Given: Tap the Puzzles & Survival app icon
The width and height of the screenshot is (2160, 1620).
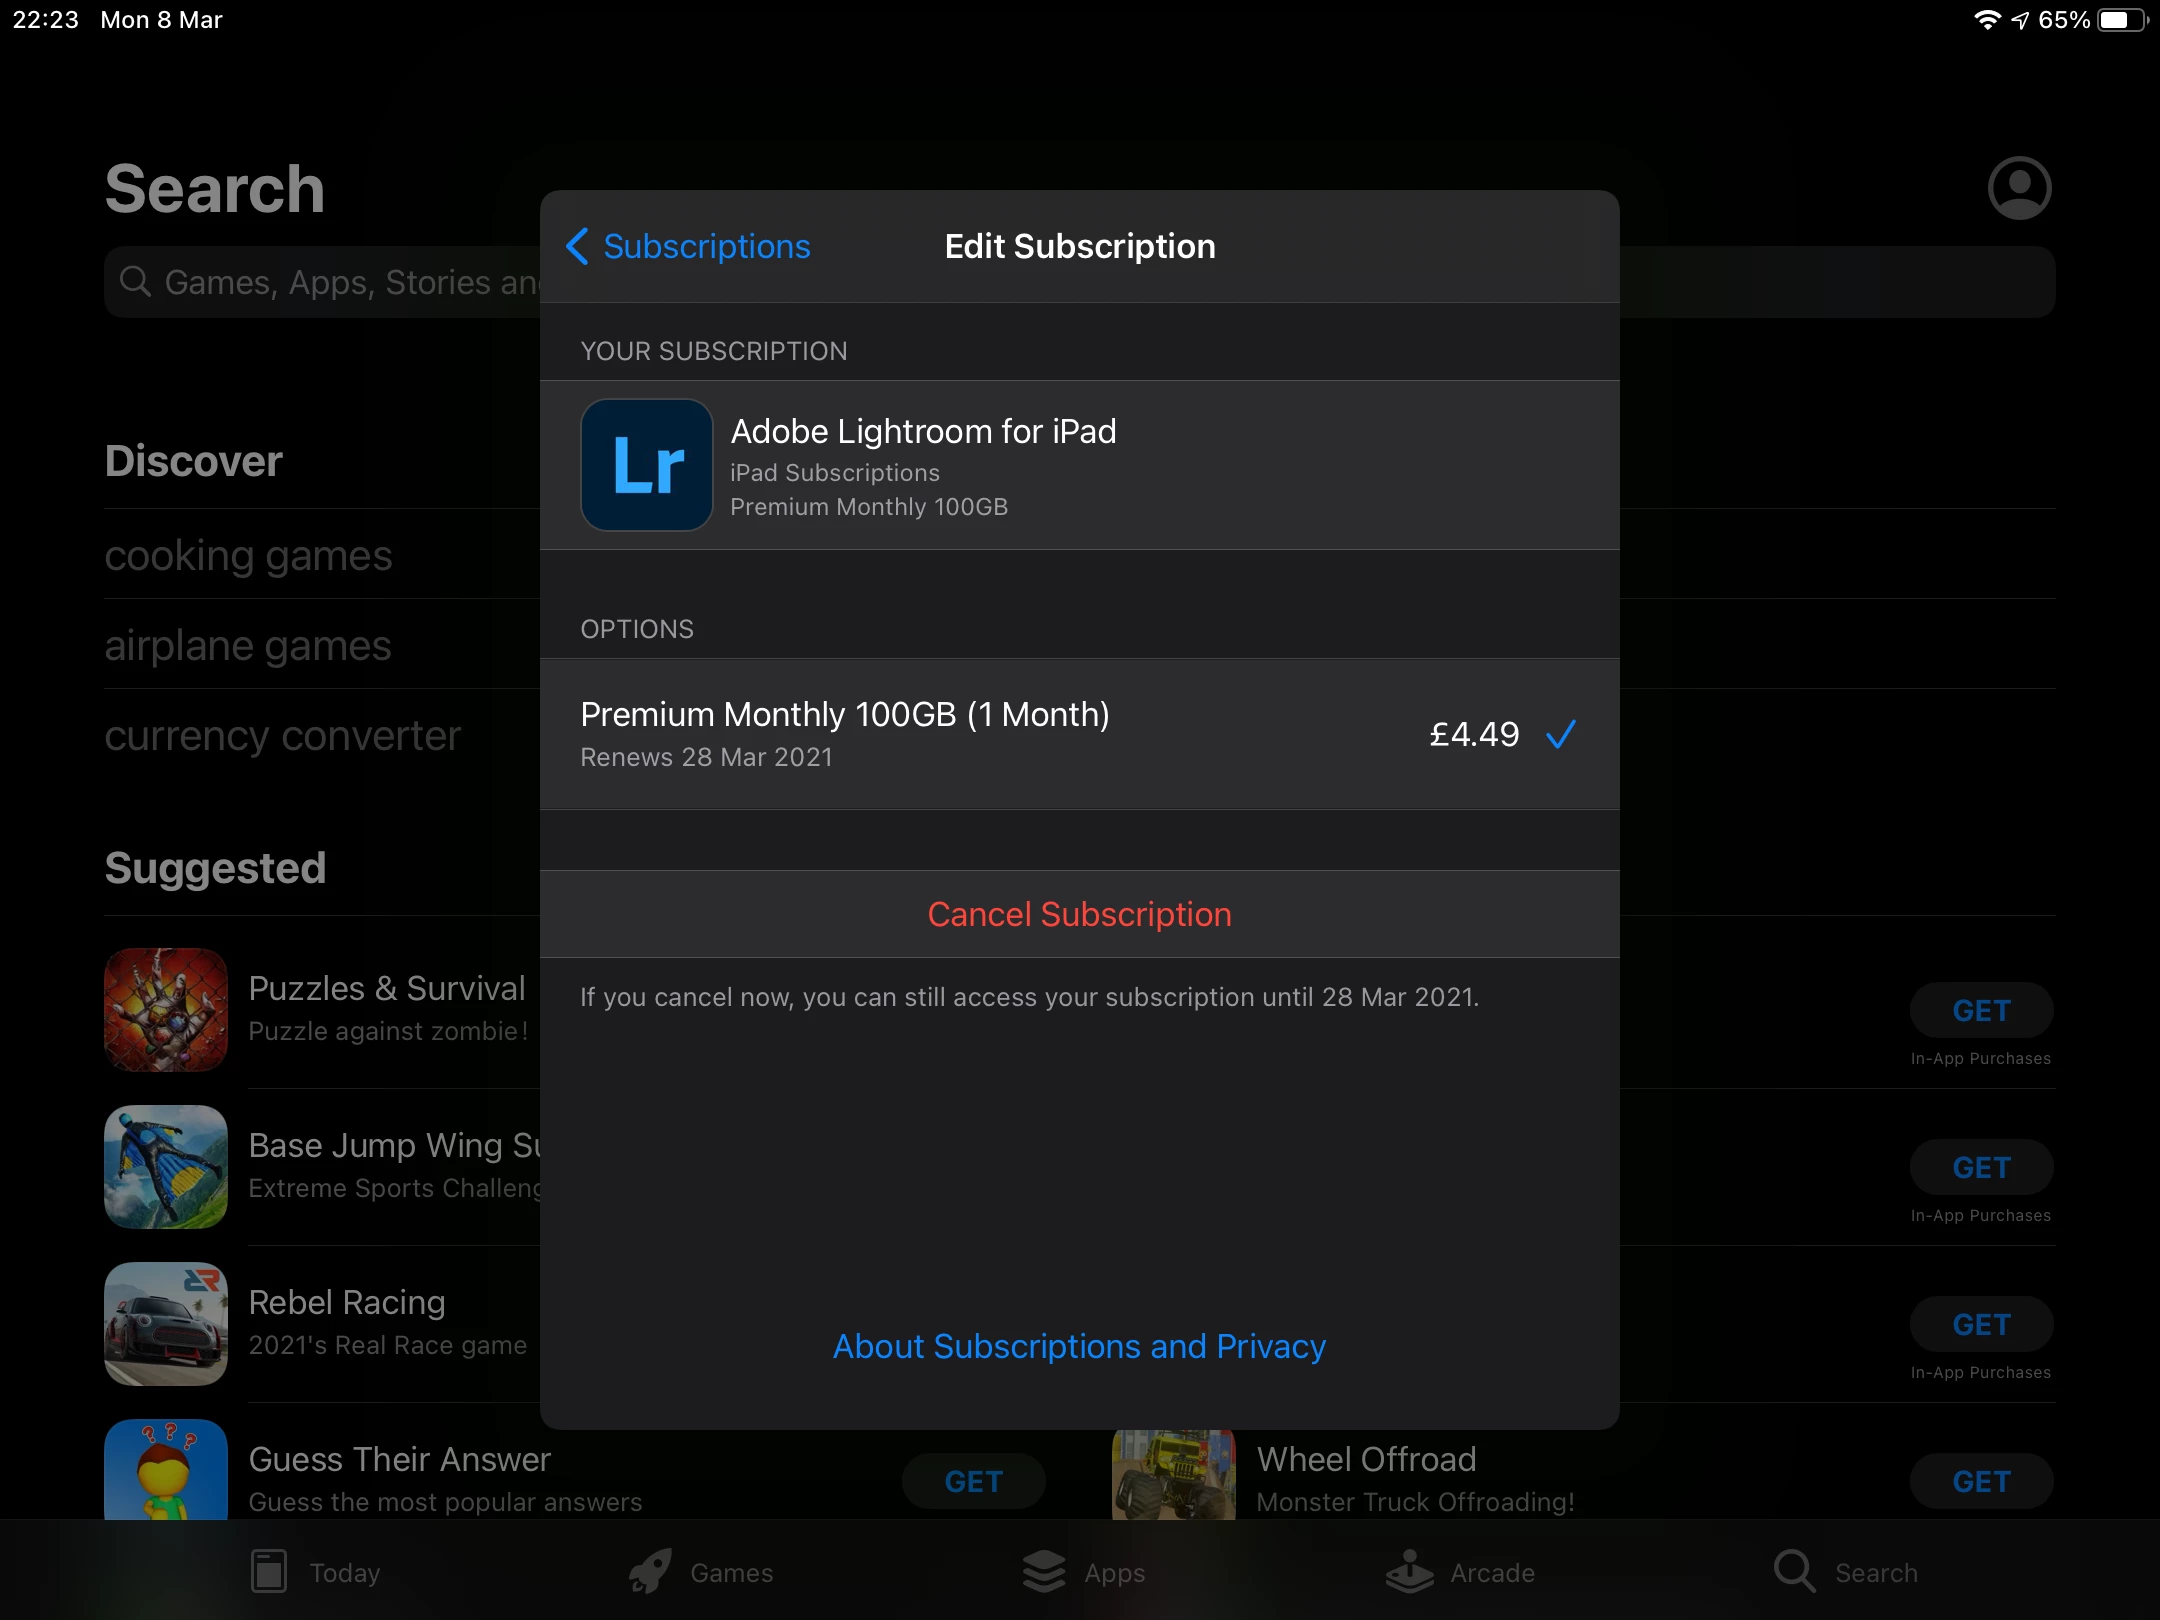Looking at the screenshot, I should (x=166, y=1010).
